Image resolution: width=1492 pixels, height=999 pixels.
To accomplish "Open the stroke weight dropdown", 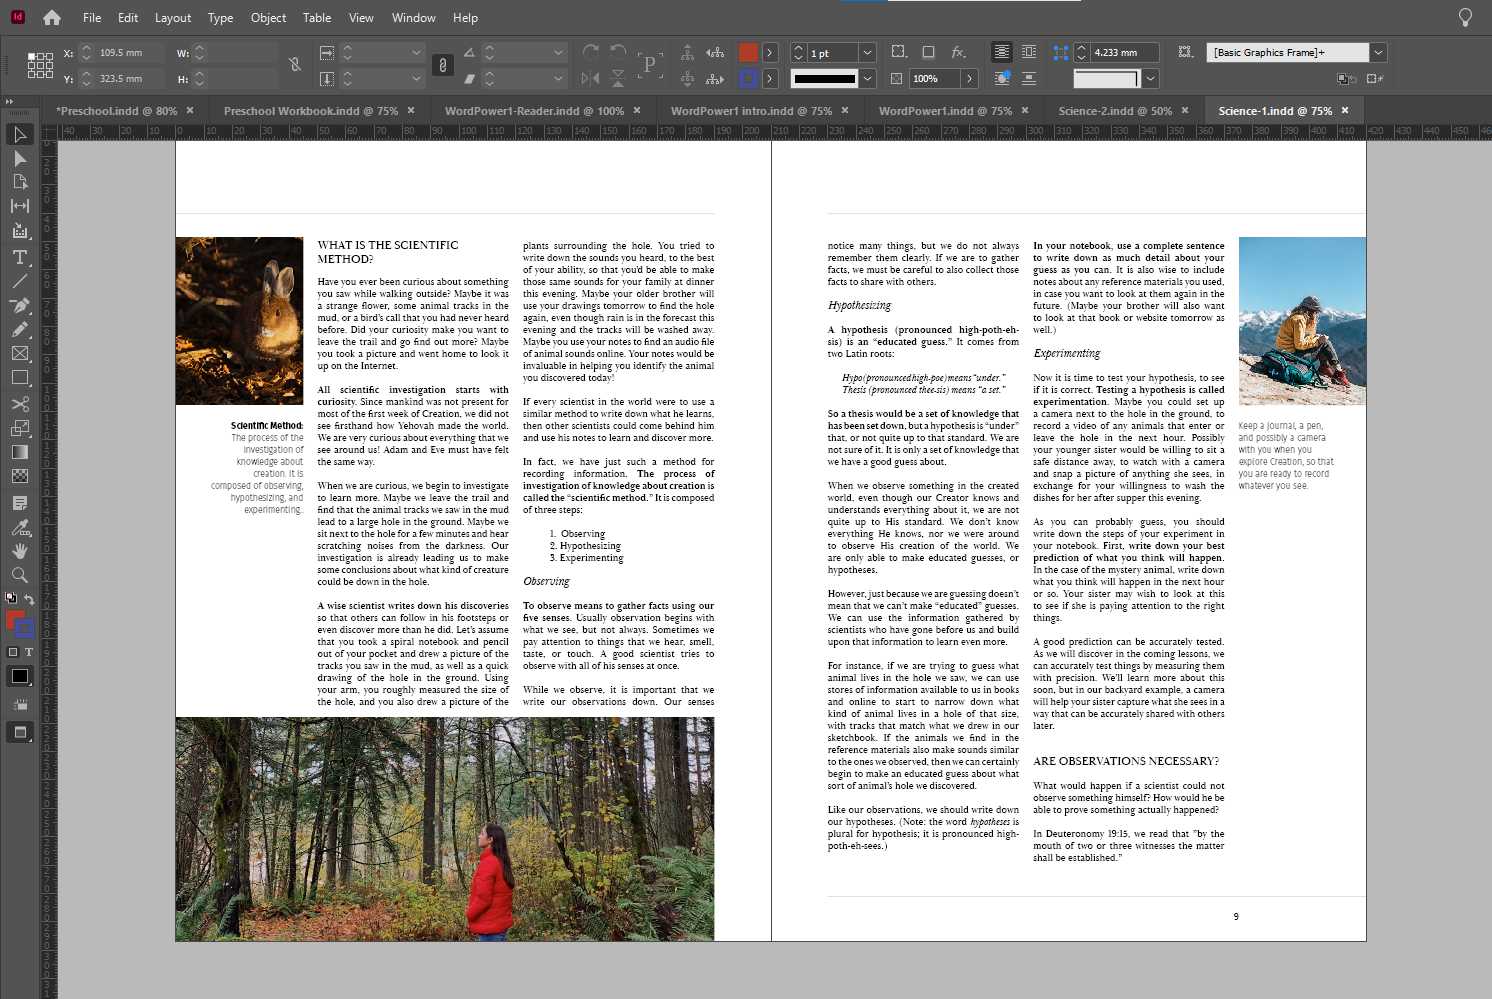I will click(867, 52).
